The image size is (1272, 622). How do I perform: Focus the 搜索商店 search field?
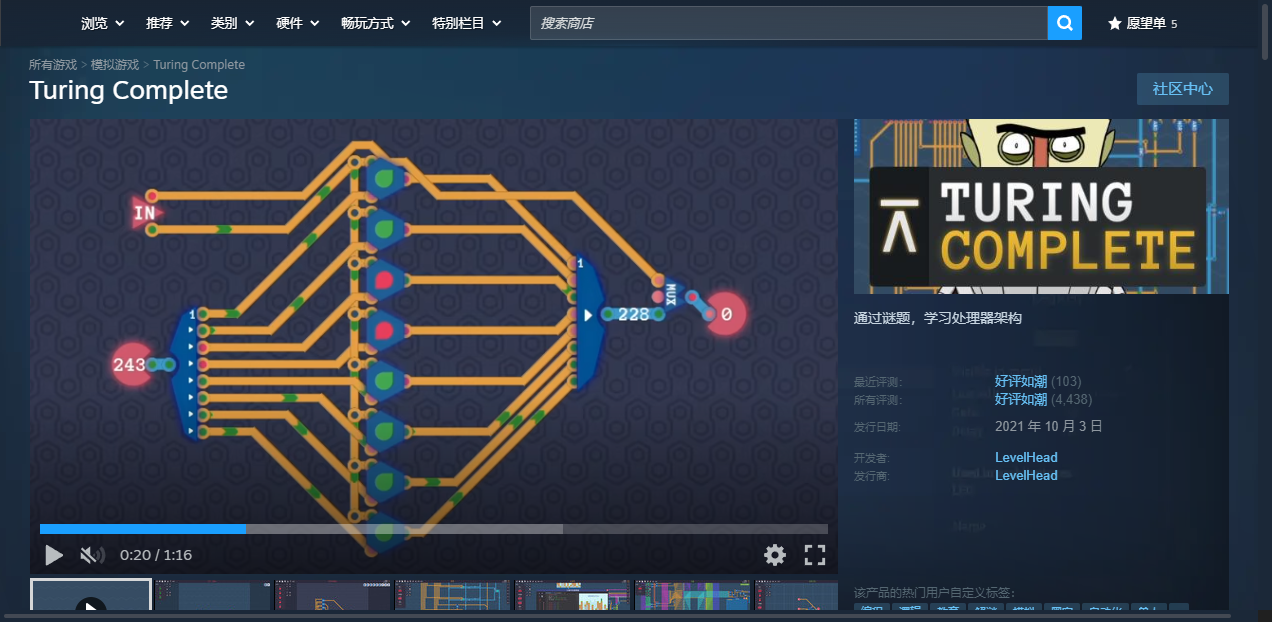pos(788,23)
